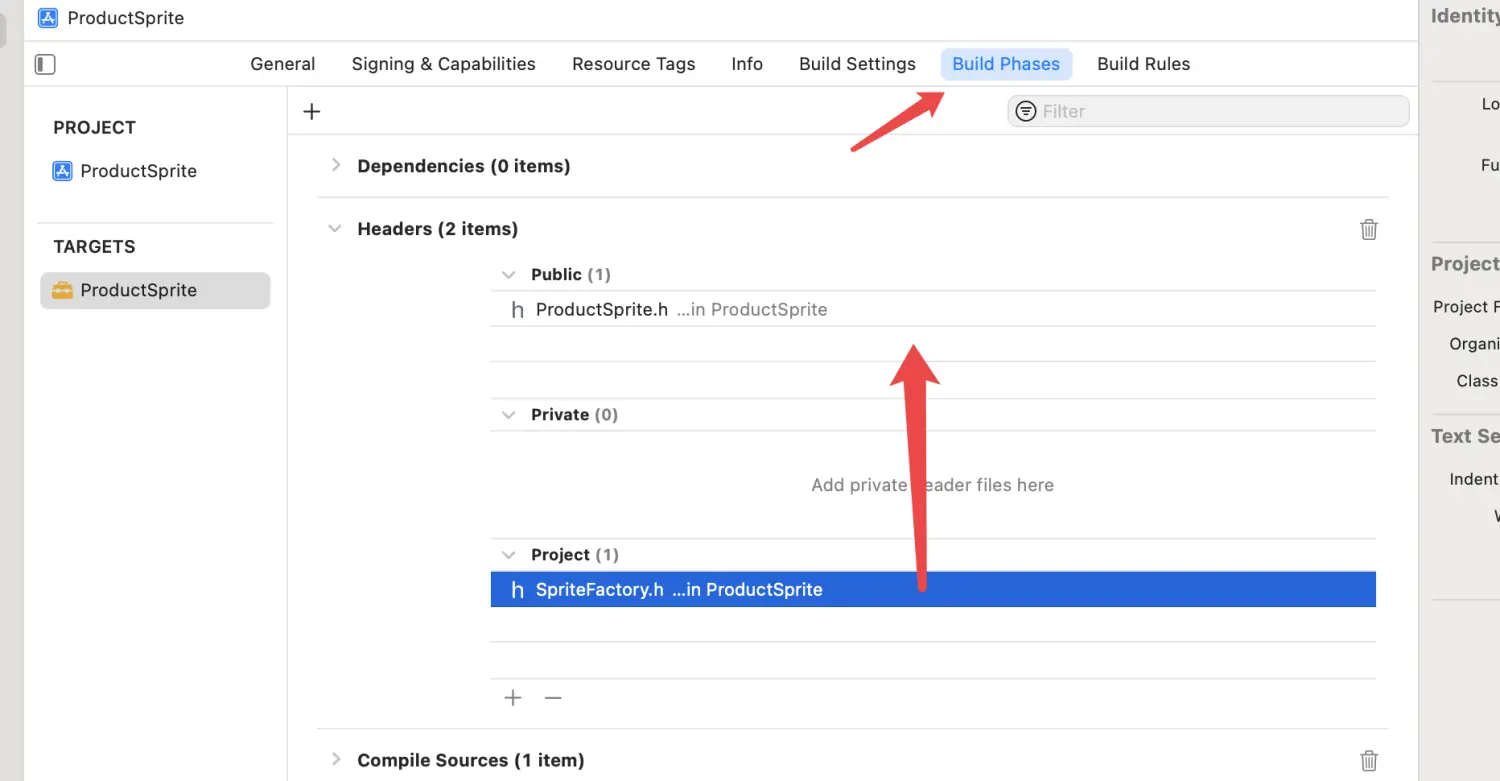Collapse the Private headers group
Image resolution: width=1500 pixels, height=781 pixels.
point(509,414)
